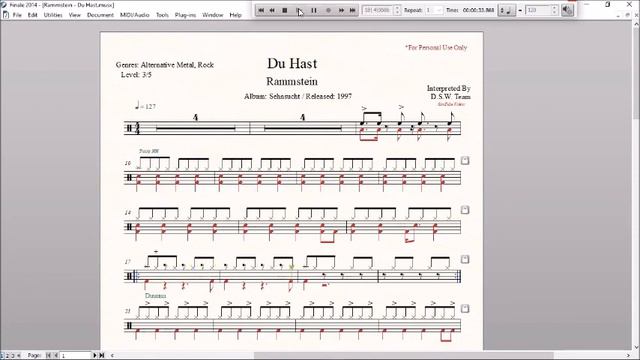Click the staff system handle at measure 10

tap(465, 160)
